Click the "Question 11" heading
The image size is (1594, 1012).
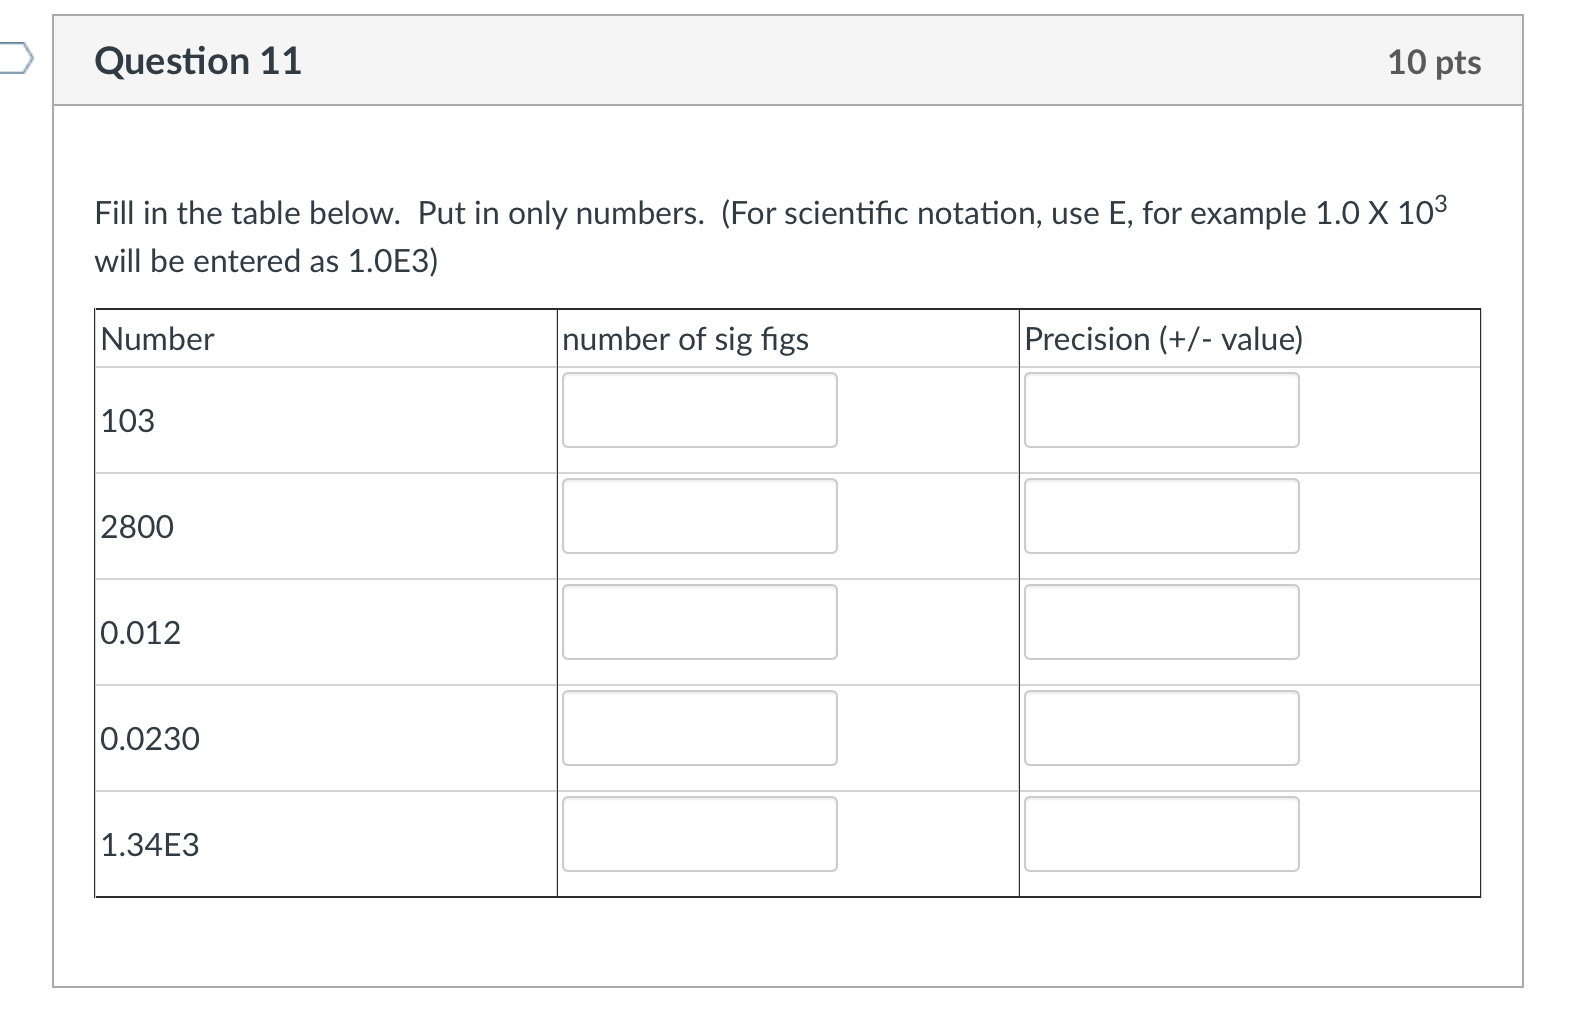click(198, 61)
